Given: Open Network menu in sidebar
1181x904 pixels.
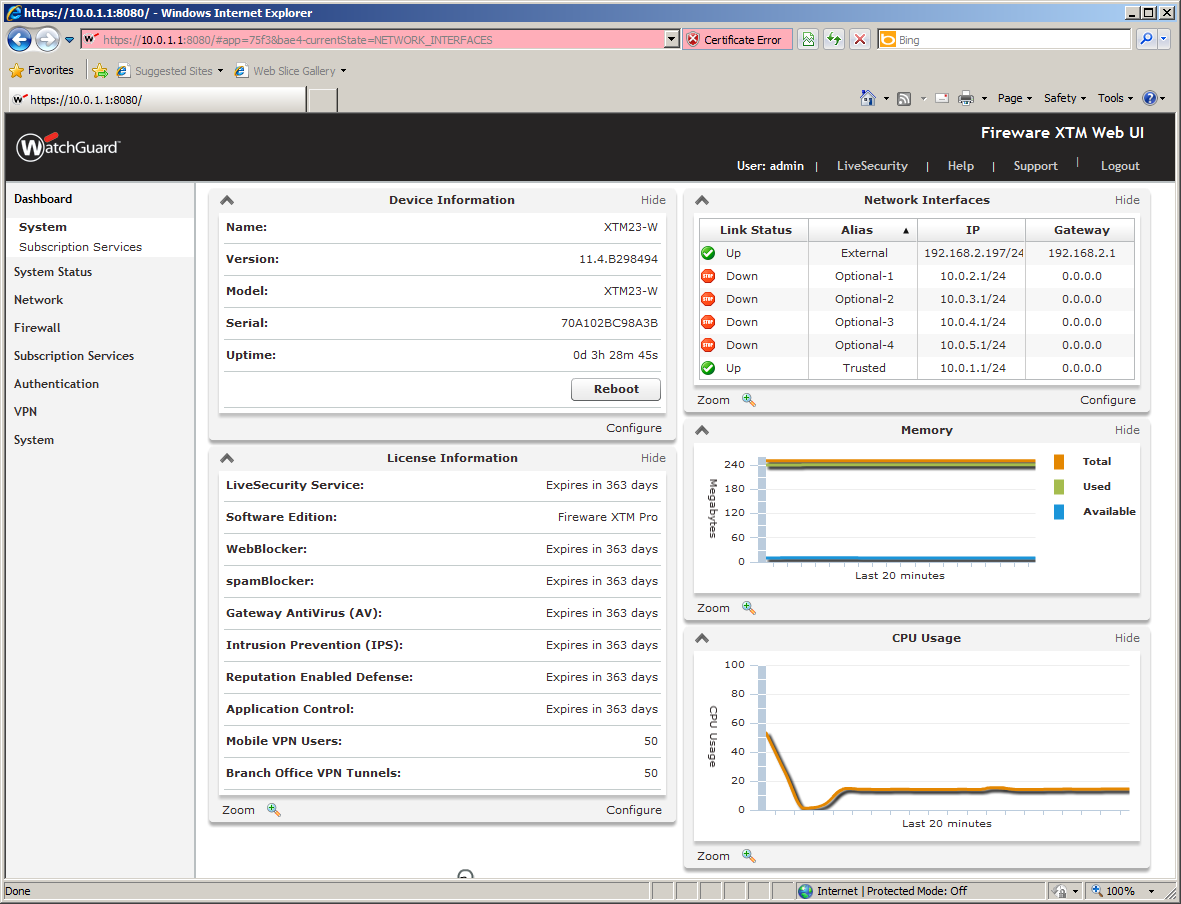Looking at the screenshot, I should pos(38,300).
